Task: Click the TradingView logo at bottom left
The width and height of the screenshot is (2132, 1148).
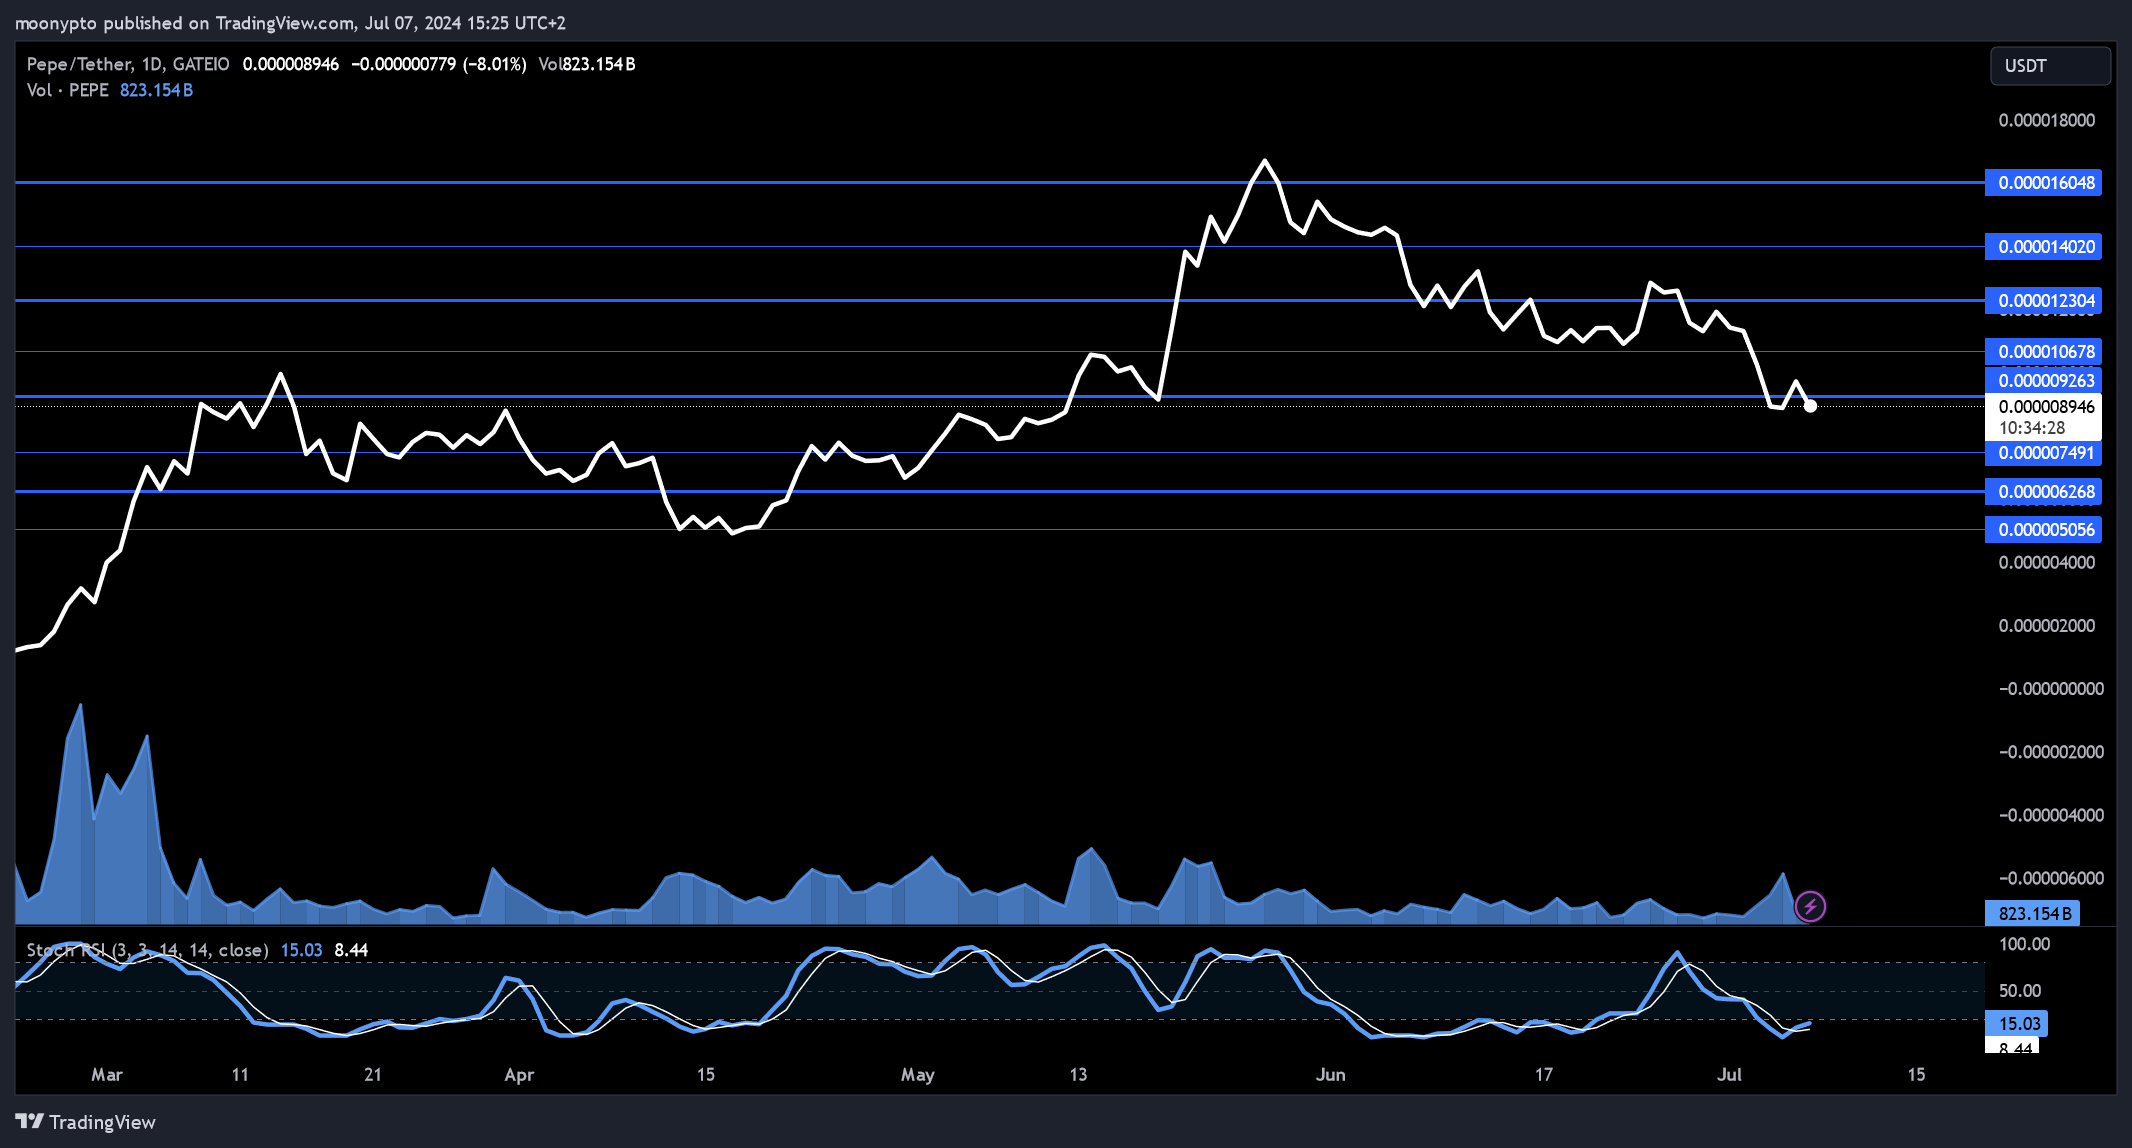Action: pyautogui.click(x=86, y=1122)
